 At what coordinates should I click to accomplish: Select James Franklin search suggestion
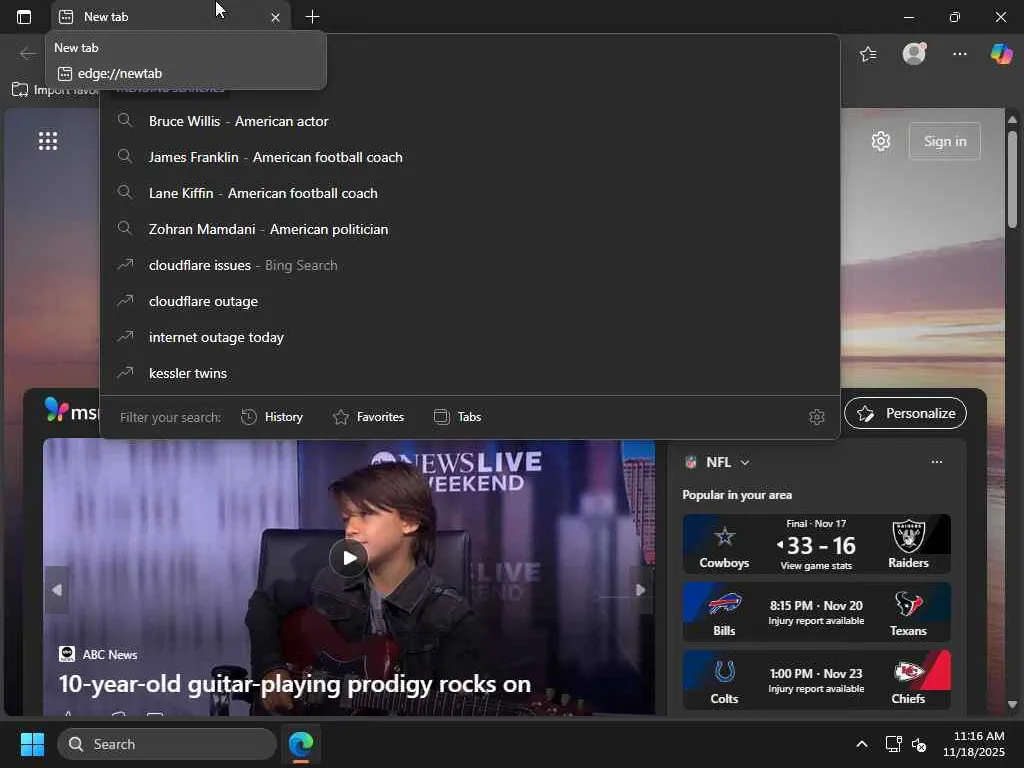(x=470, y=157)
